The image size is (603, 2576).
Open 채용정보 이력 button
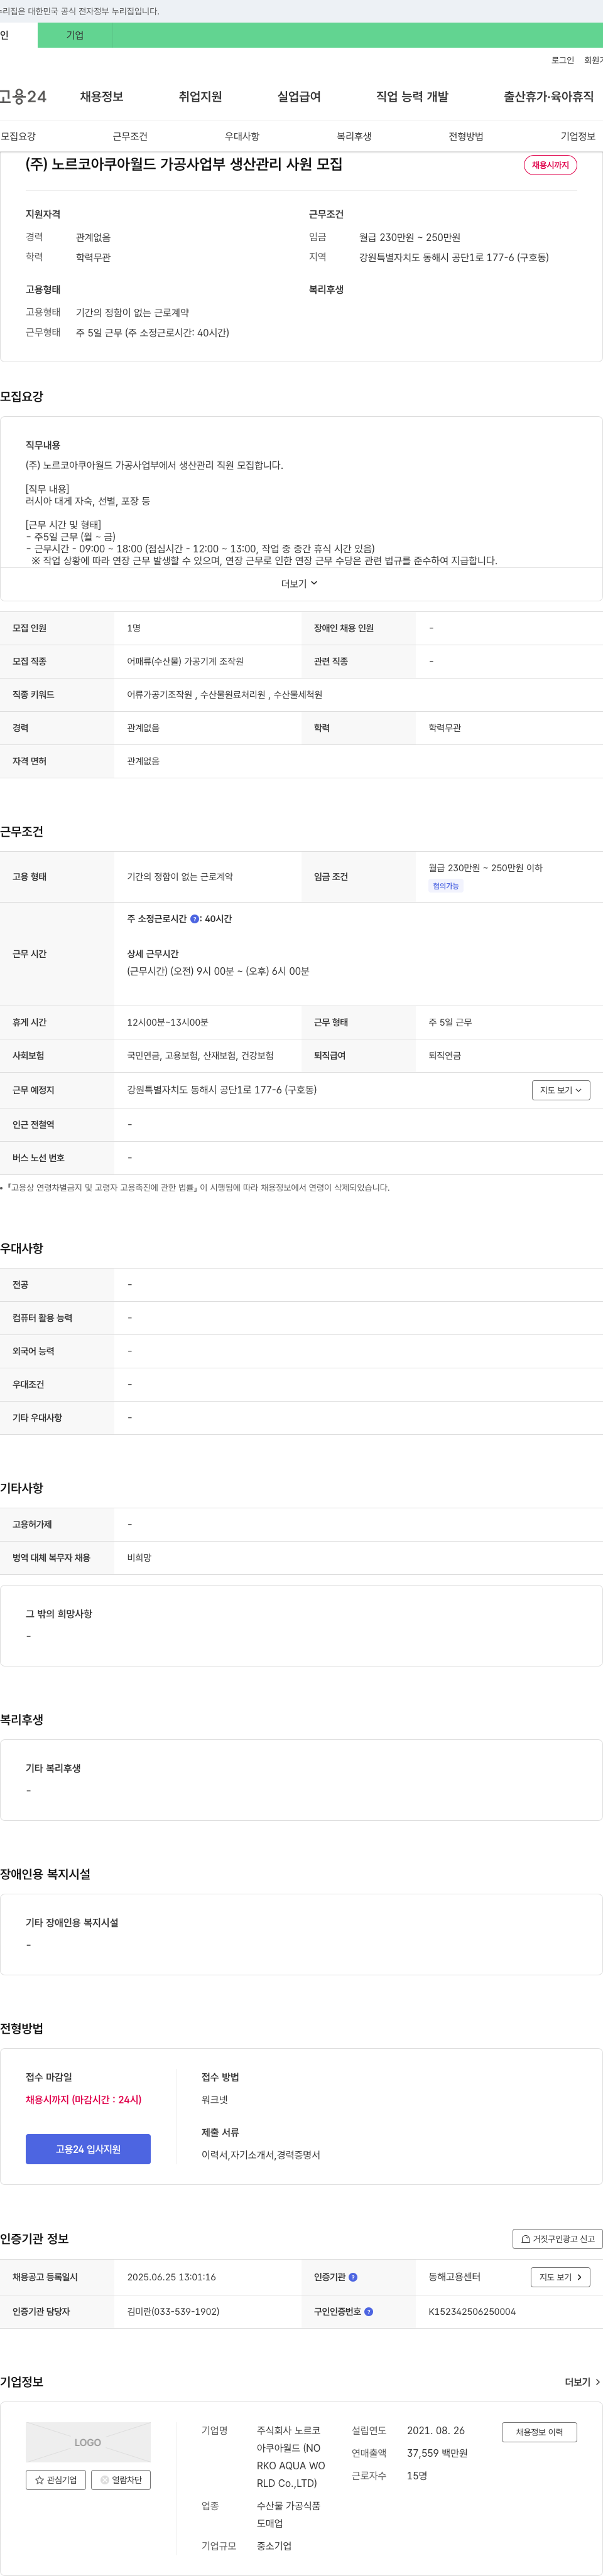[539, 2432]
